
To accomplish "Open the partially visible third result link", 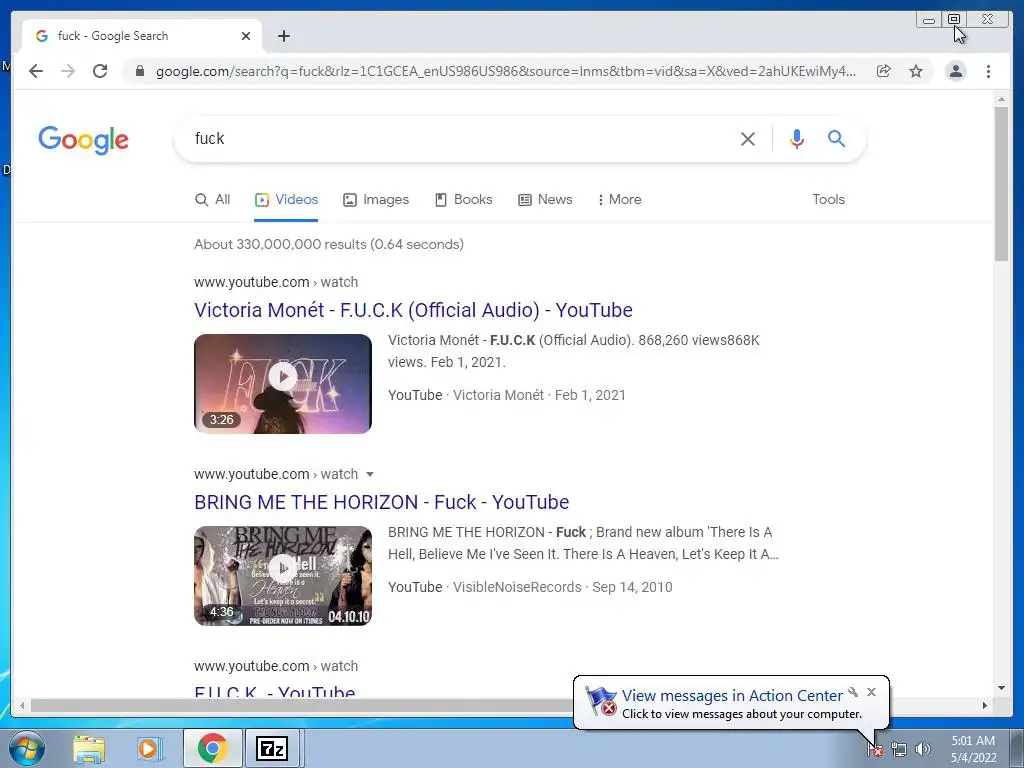I will [x=274, y=692].
